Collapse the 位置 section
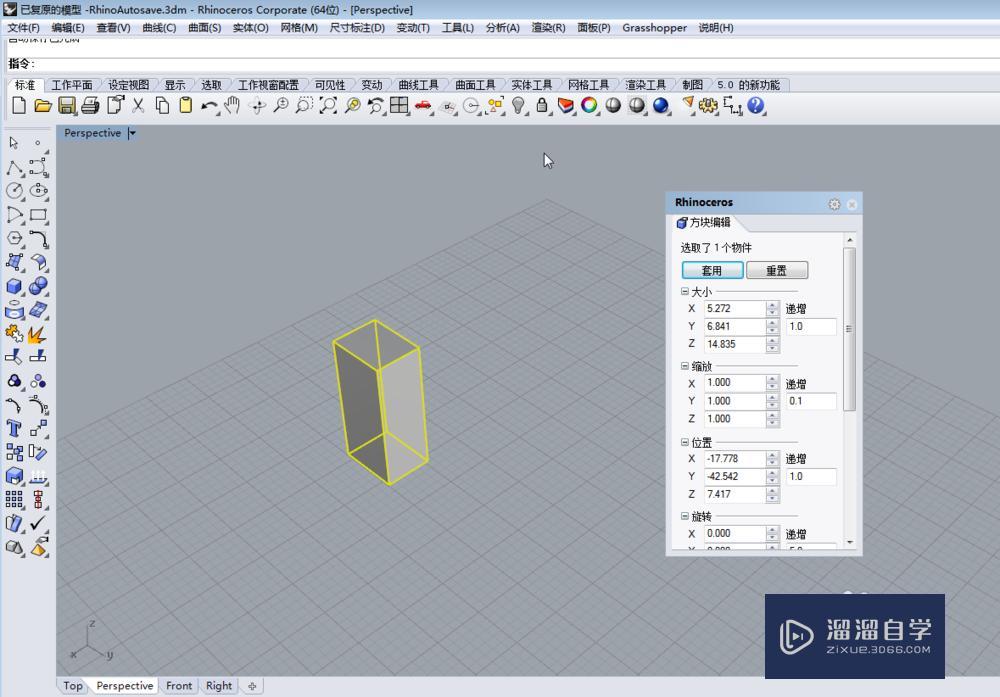 pyautogui.click(x=685, y=442)
